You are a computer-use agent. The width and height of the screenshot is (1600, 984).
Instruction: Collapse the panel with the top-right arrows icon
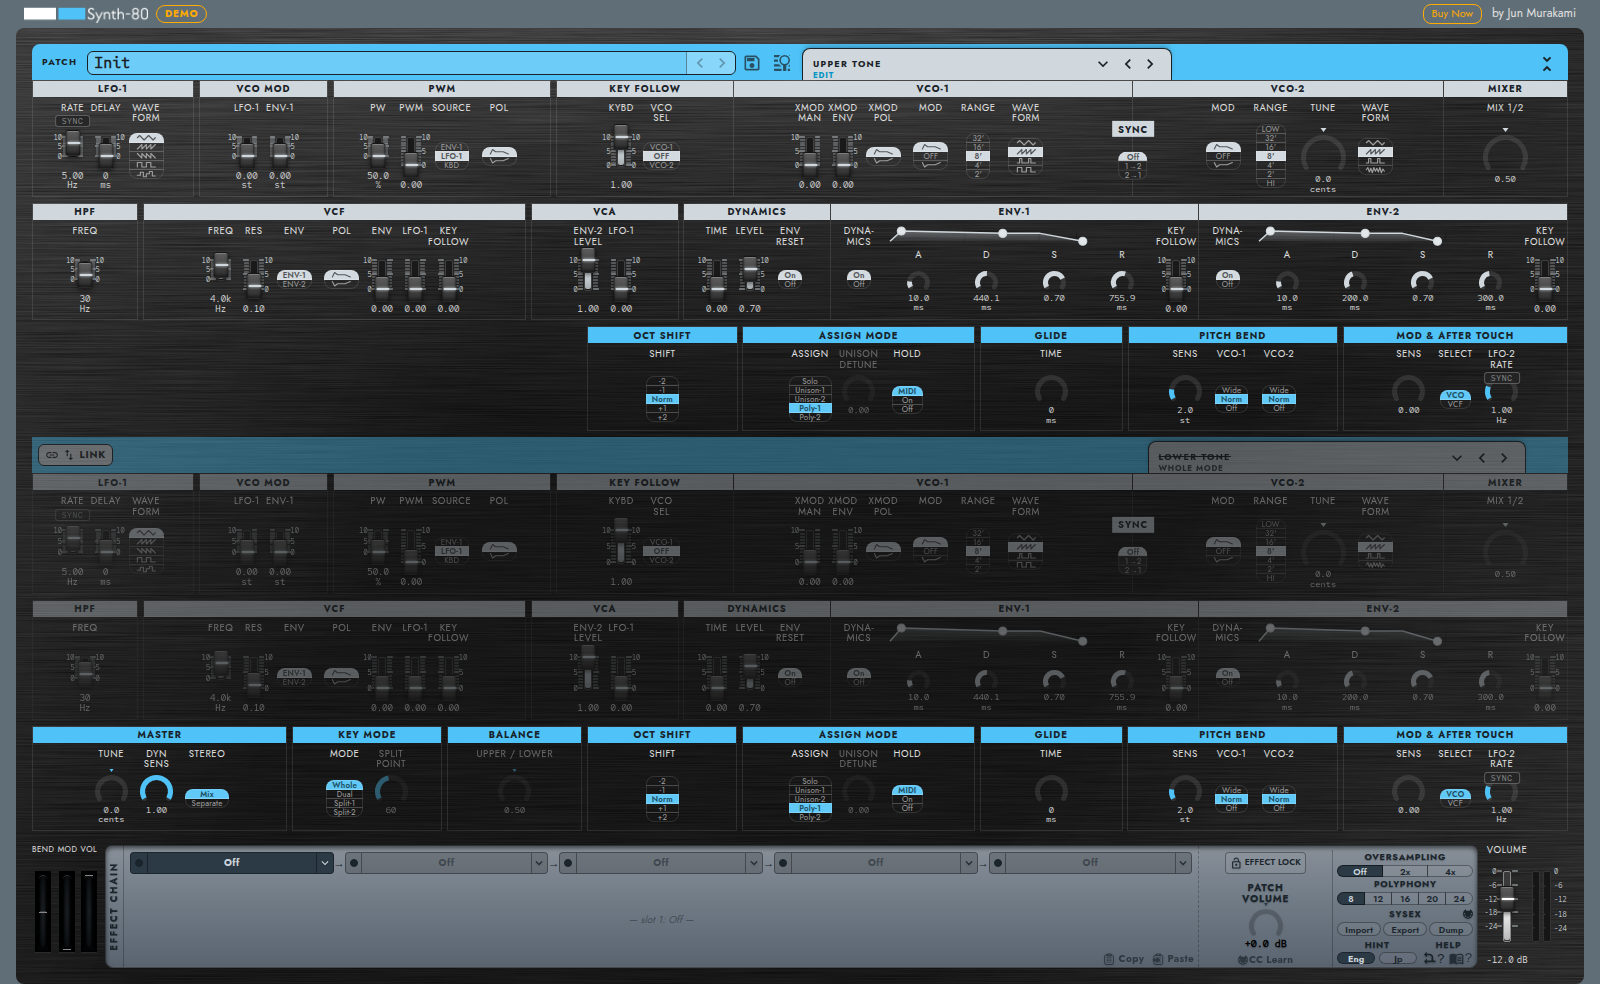[1547, 63]
